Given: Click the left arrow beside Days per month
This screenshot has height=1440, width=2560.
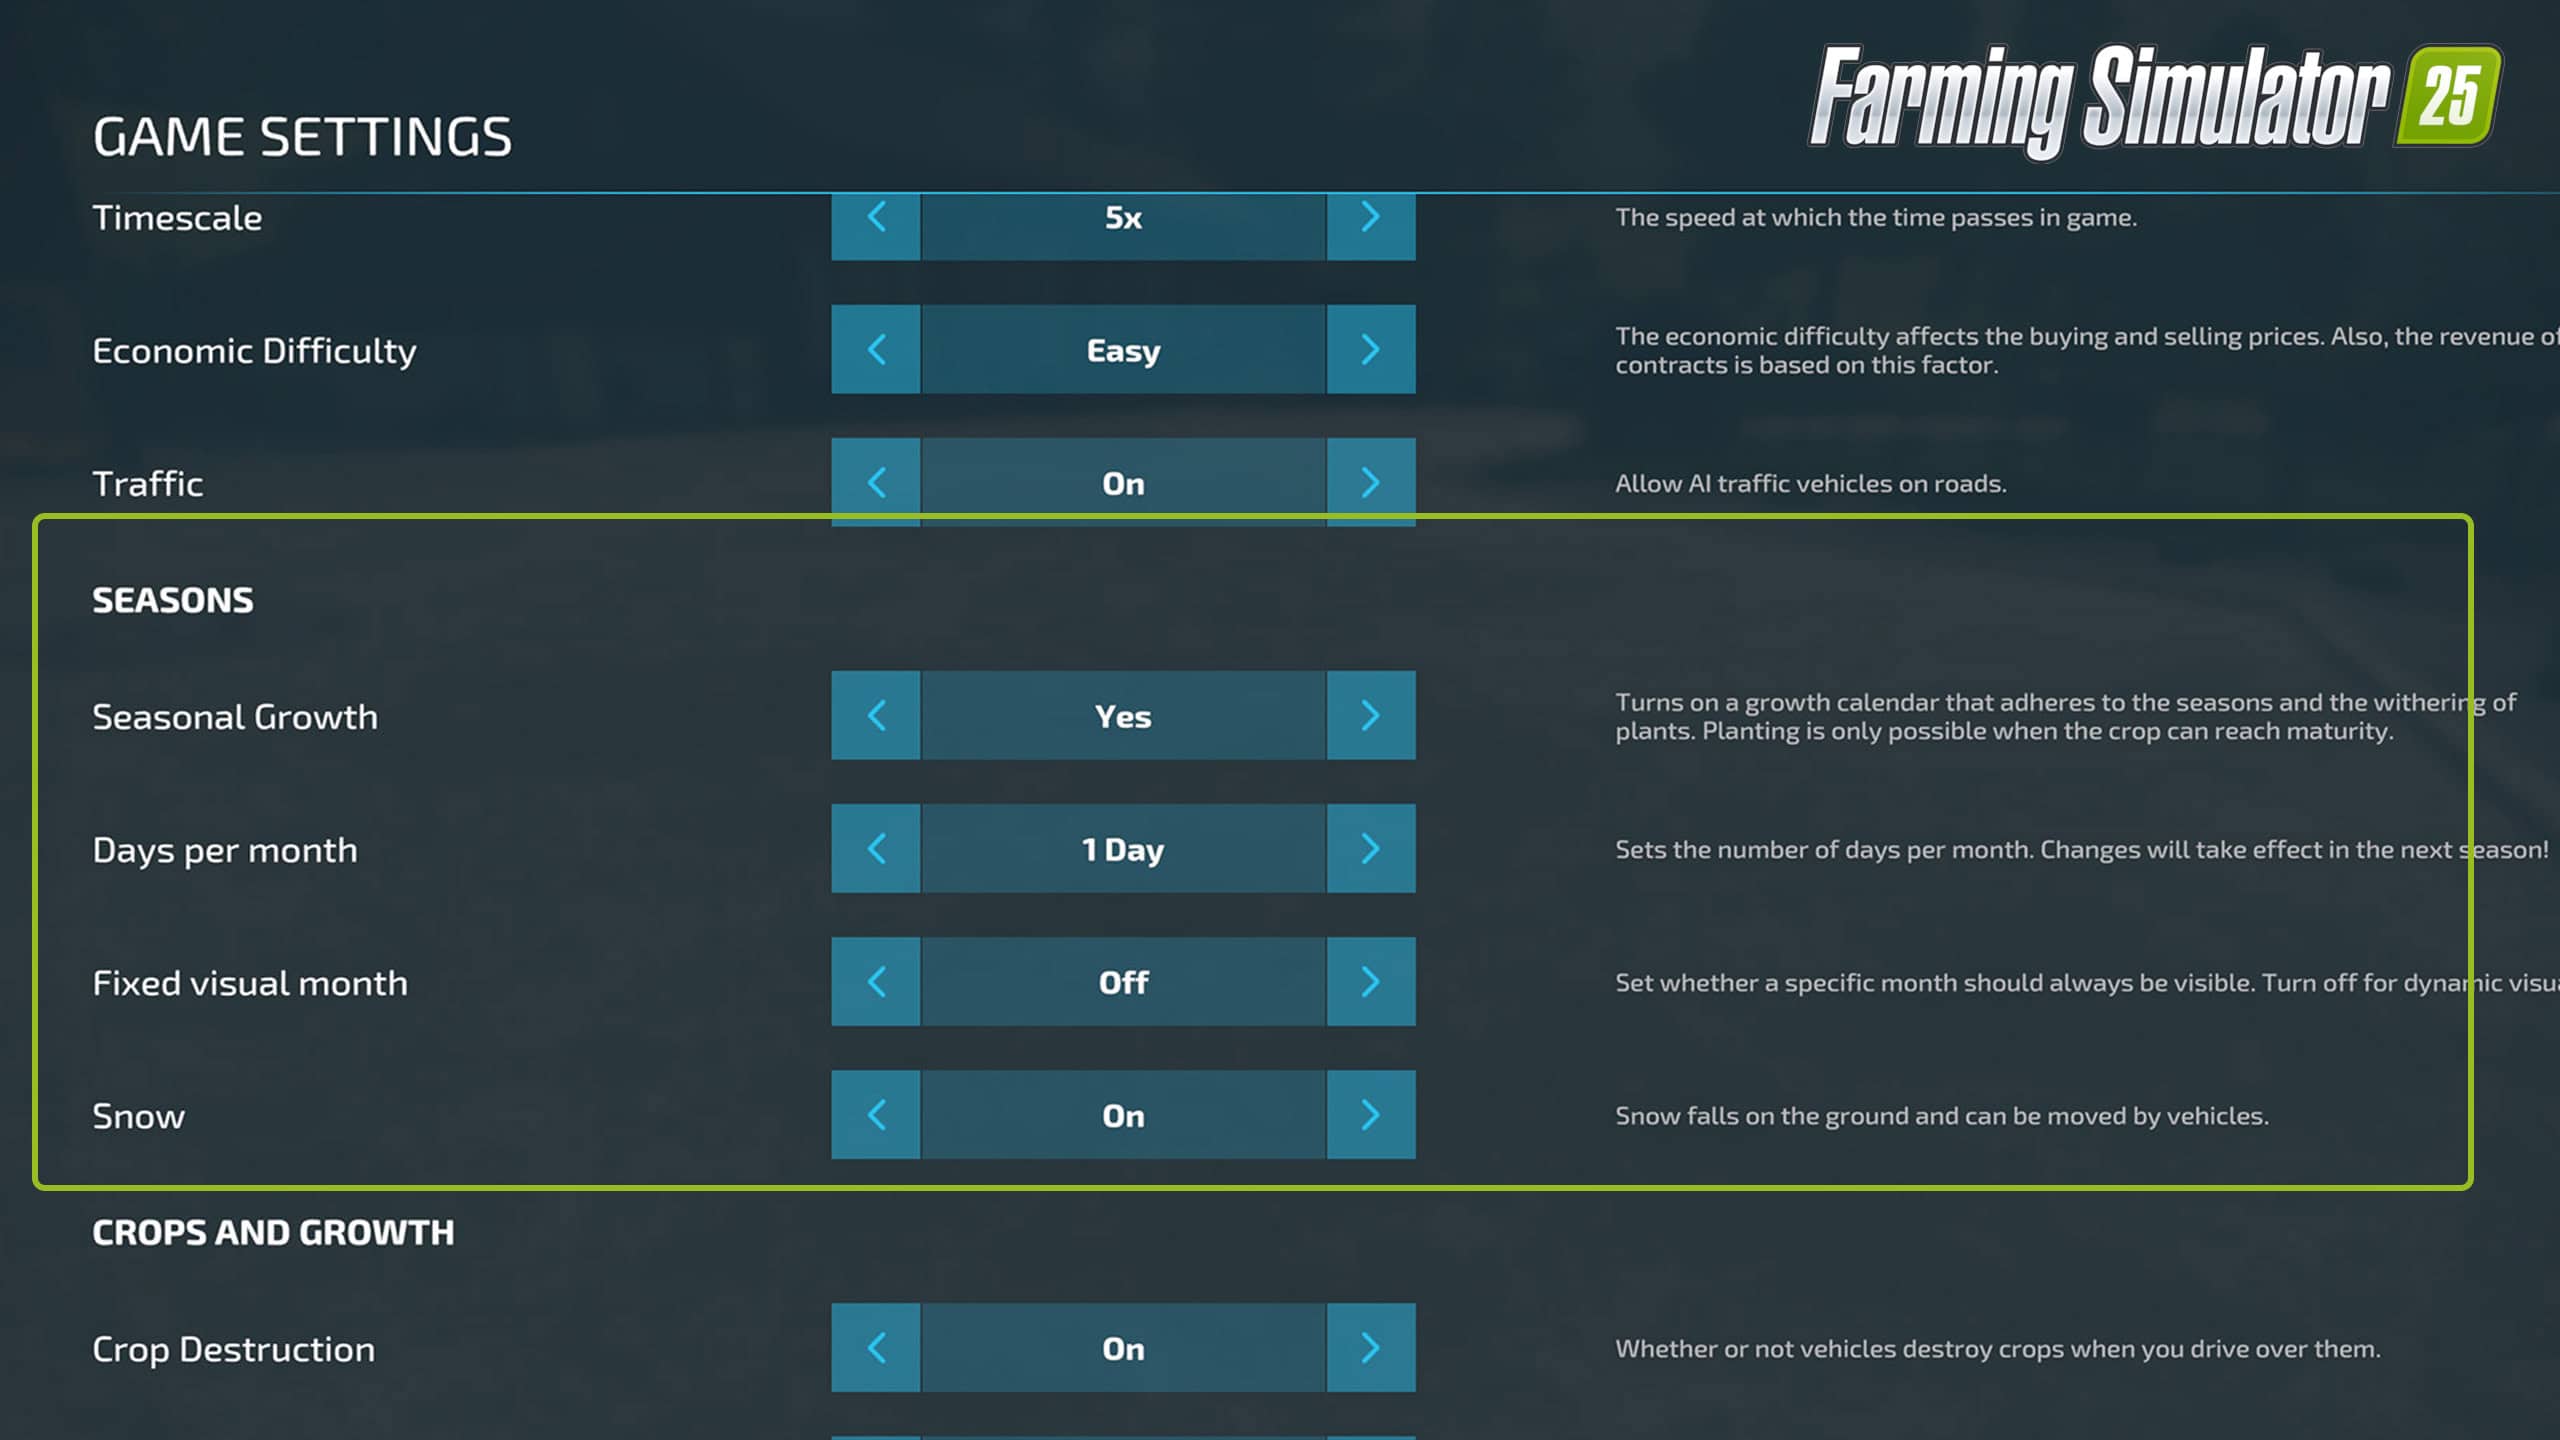Looking at the screenshot, I should (875, 848).
